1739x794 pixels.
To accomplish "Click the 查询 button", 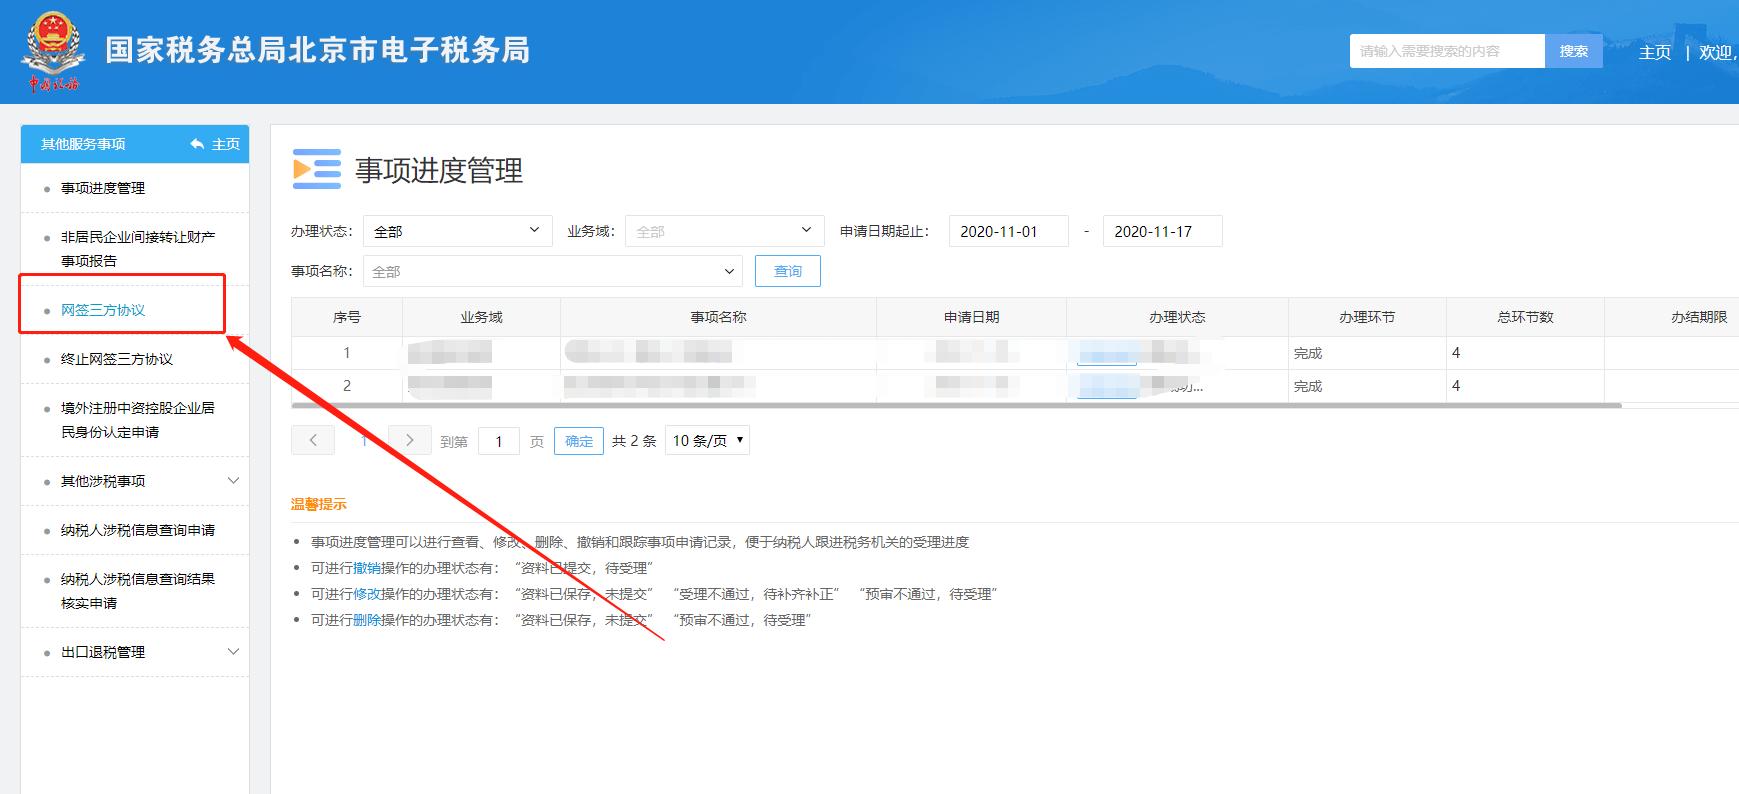I will pyautogui.click(x=788, y=271).
